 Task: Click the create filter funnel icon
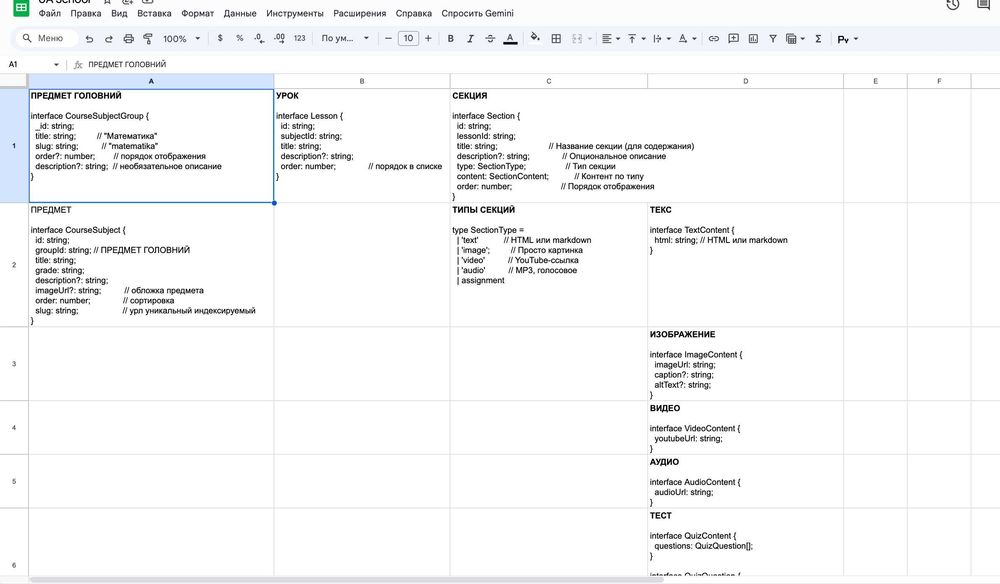[x=773, y=39]
